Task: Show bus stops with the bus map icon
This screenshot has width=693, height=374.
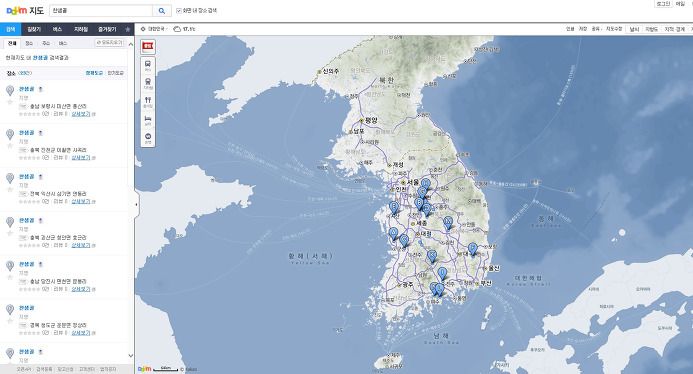Action: 148,66
